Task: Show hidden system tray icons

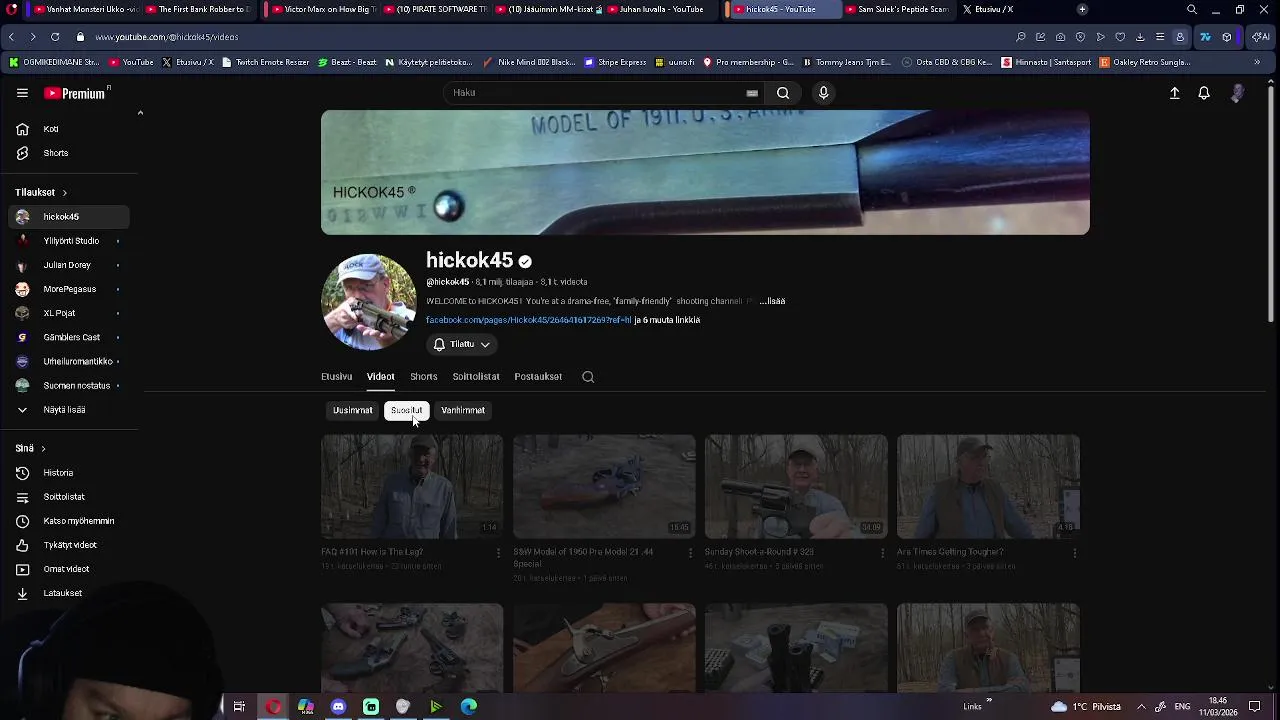Action: click(x=1141, y=707)
